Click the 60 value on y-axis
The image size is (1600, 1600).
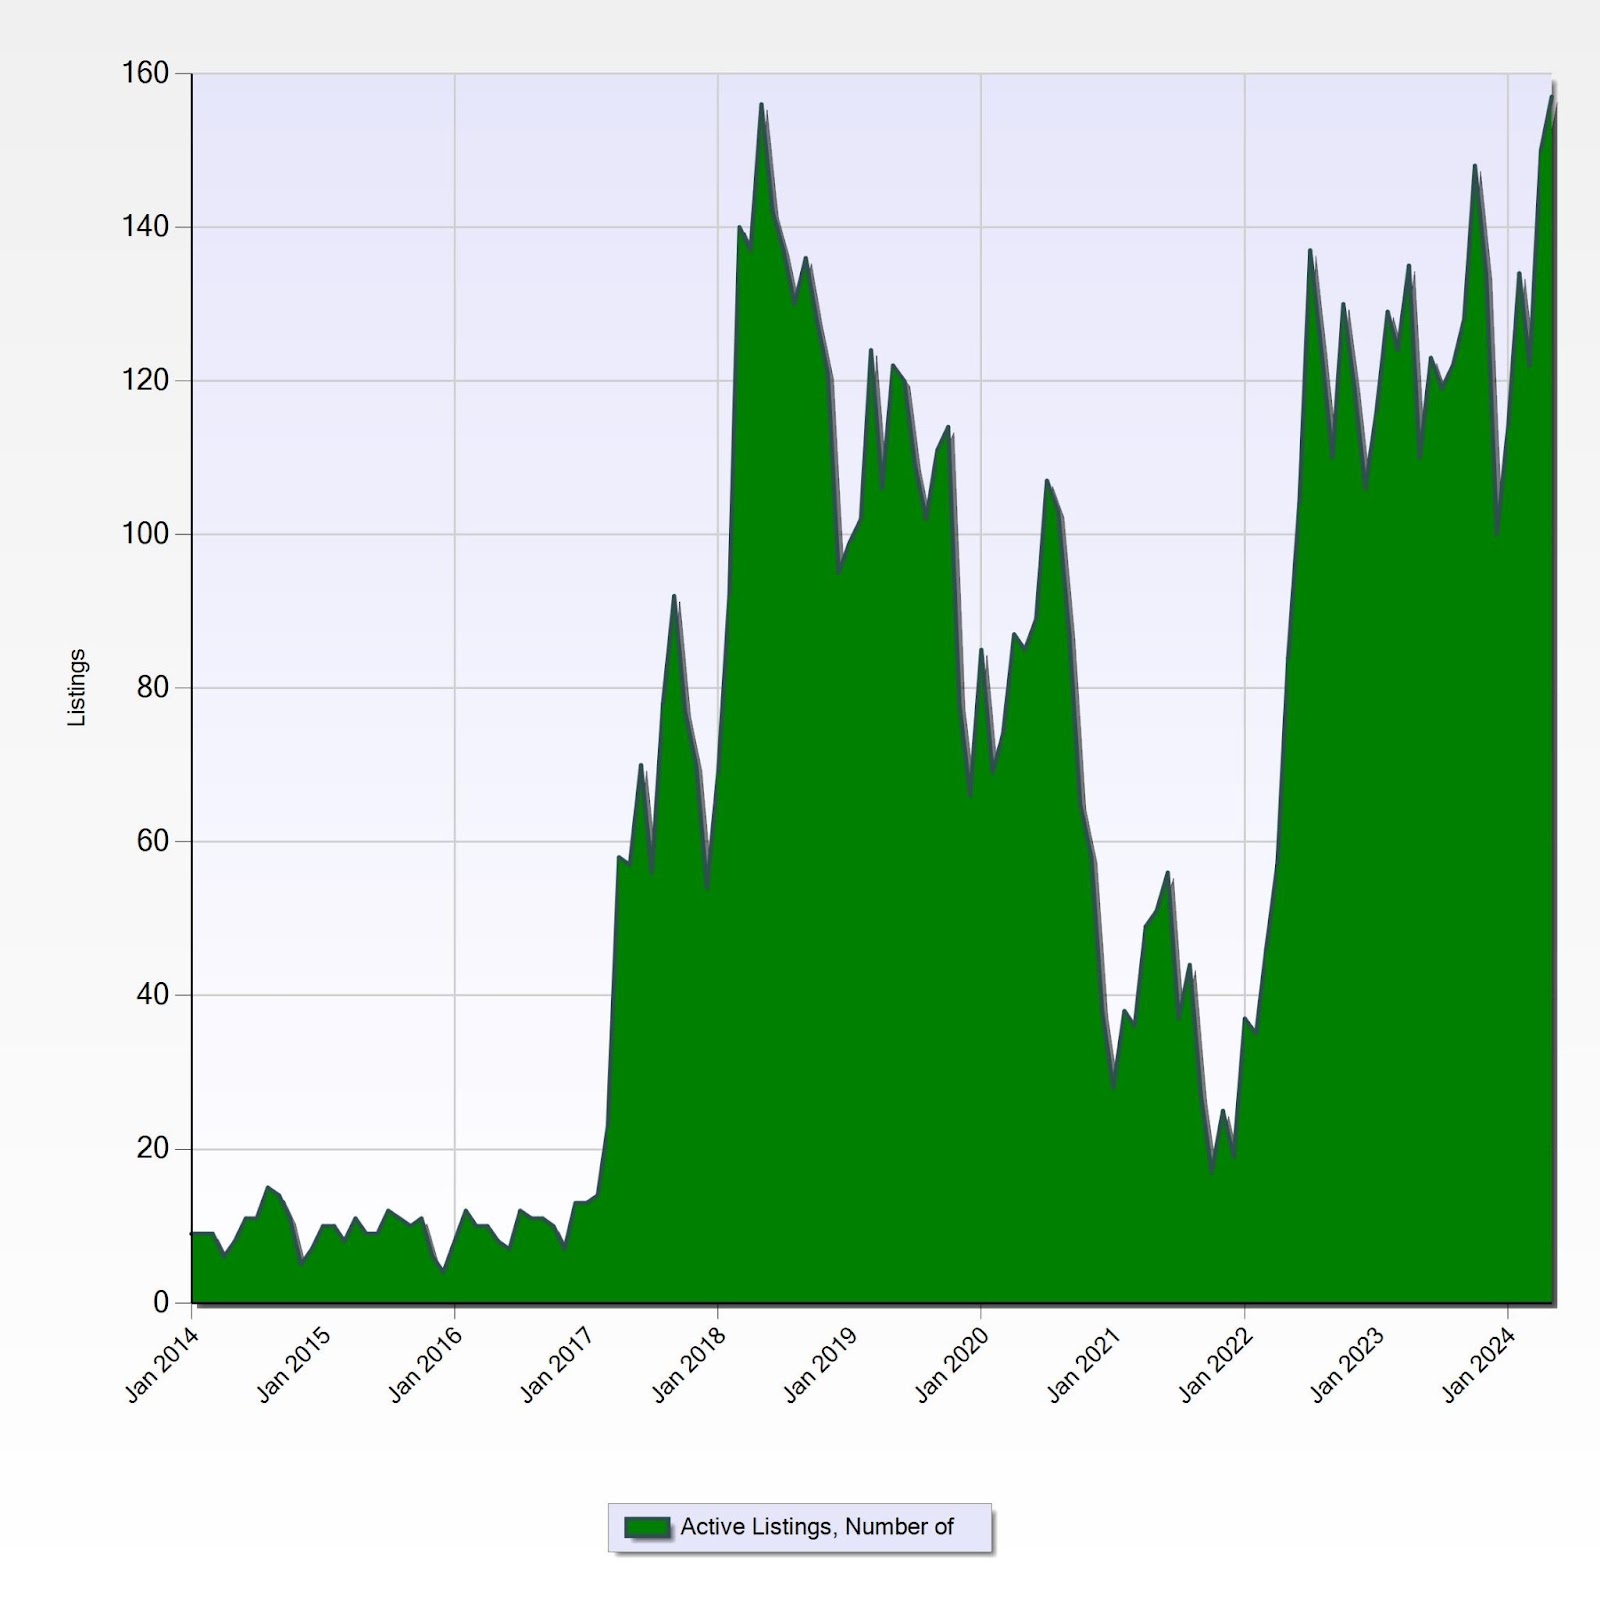point(153,841)
